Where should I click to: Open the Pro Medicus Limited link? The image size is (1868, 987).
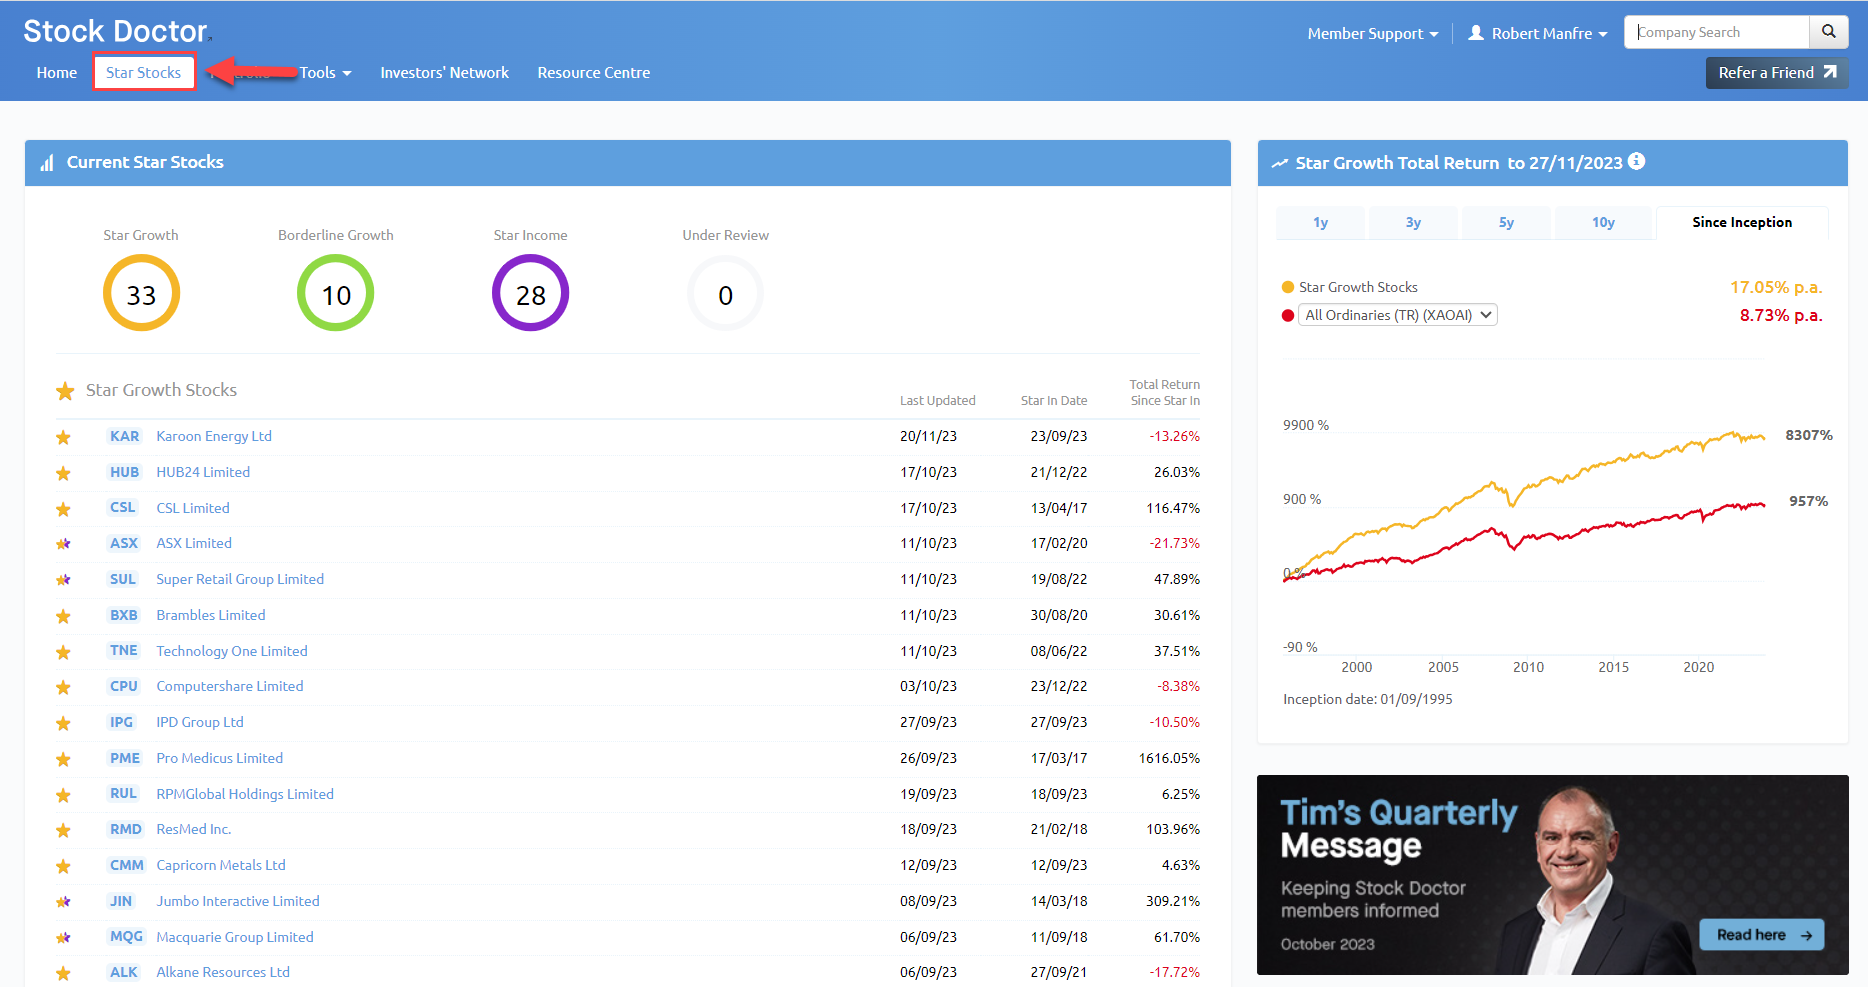pyautogui.click(x=219, y=758)
